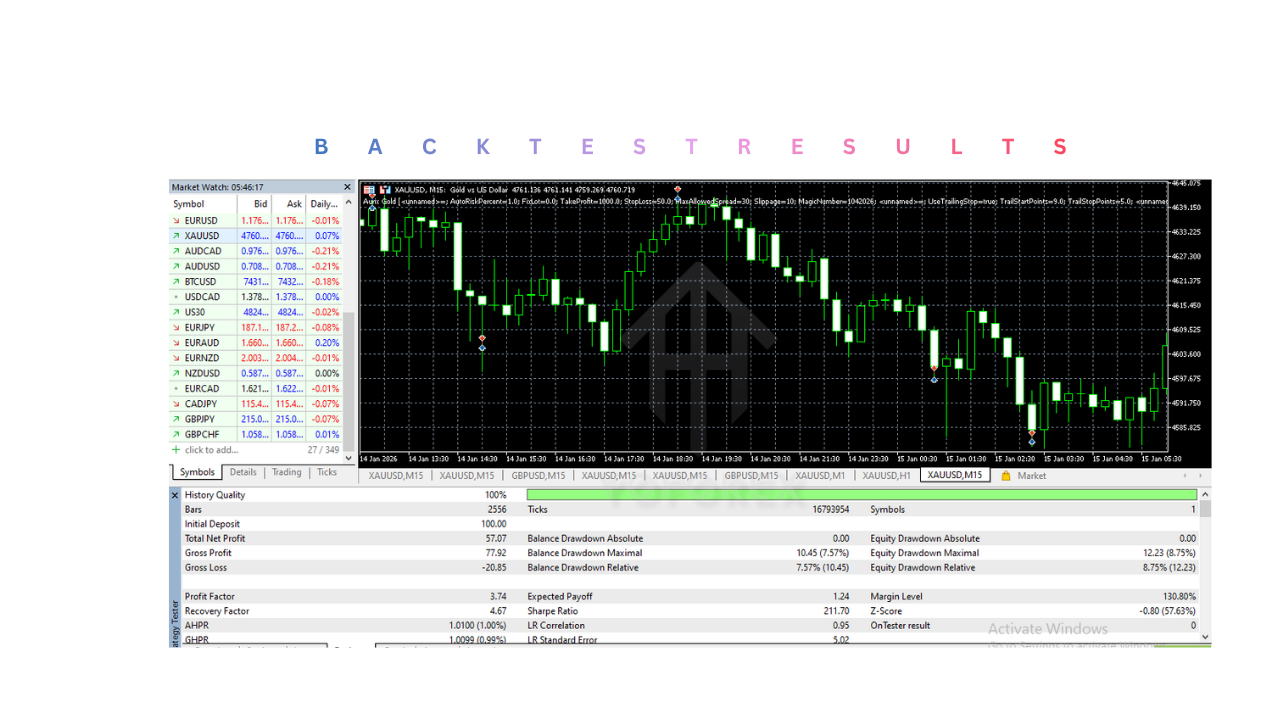Viewport: 1280px width, 720px height.
Task: Click the padlock icon on the Market tab
Action: coord(1006,475)
